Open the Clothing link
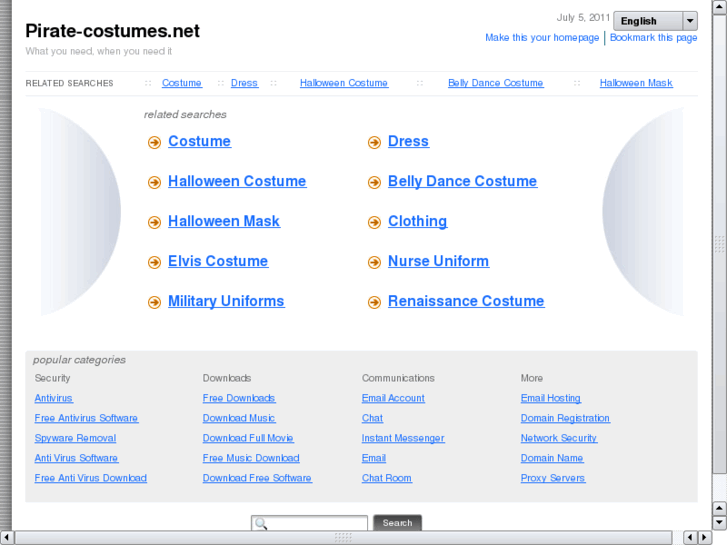The width and height of the screenshot is (727, 545). [418, 221]
